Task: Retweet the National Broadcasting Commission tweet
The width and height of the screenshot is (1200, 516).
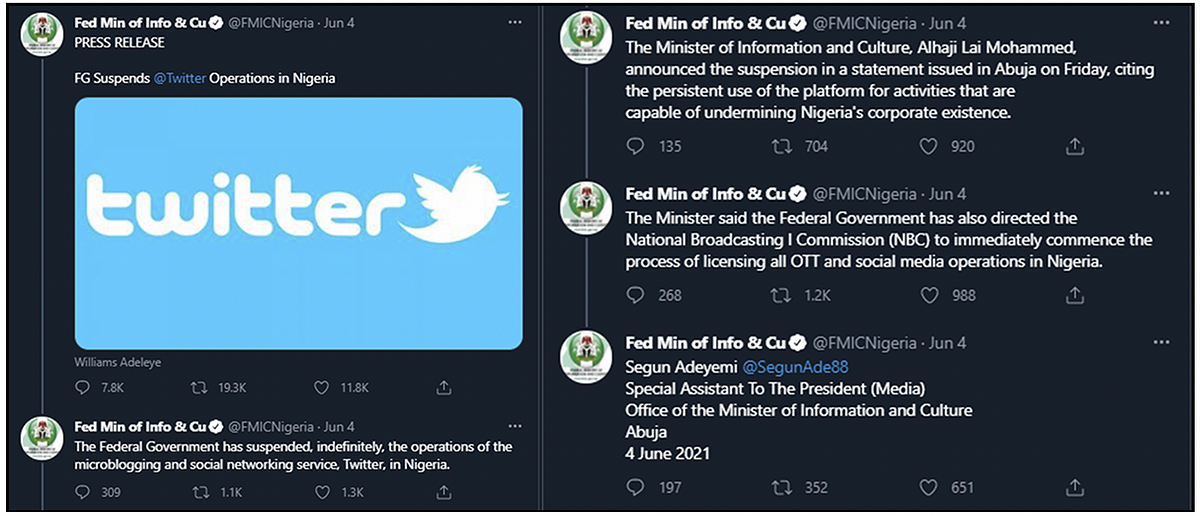Action: click(781, 294)
